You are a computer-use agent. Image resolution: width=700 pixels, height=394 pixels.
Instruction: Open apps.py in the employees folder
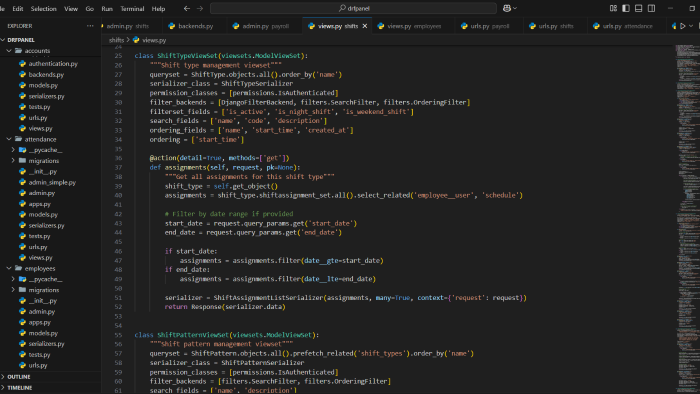pos(50,322)
